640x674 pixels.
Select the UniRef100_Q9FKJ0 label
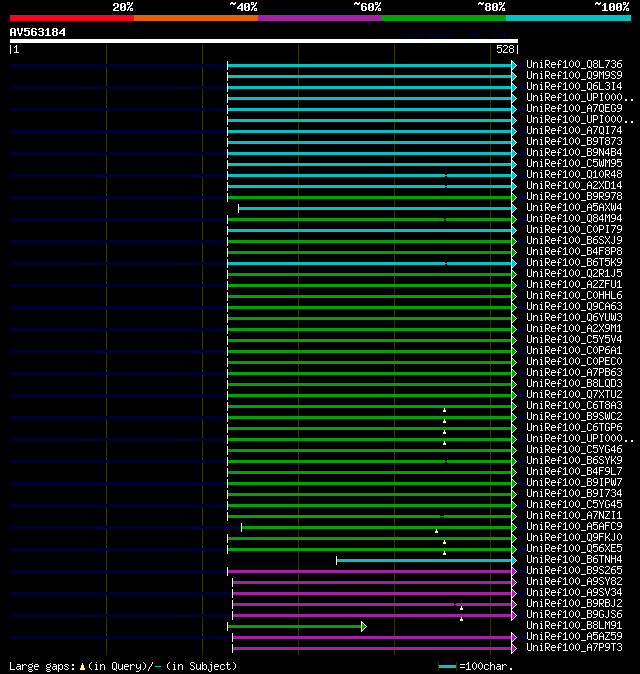tap(574, 538)
